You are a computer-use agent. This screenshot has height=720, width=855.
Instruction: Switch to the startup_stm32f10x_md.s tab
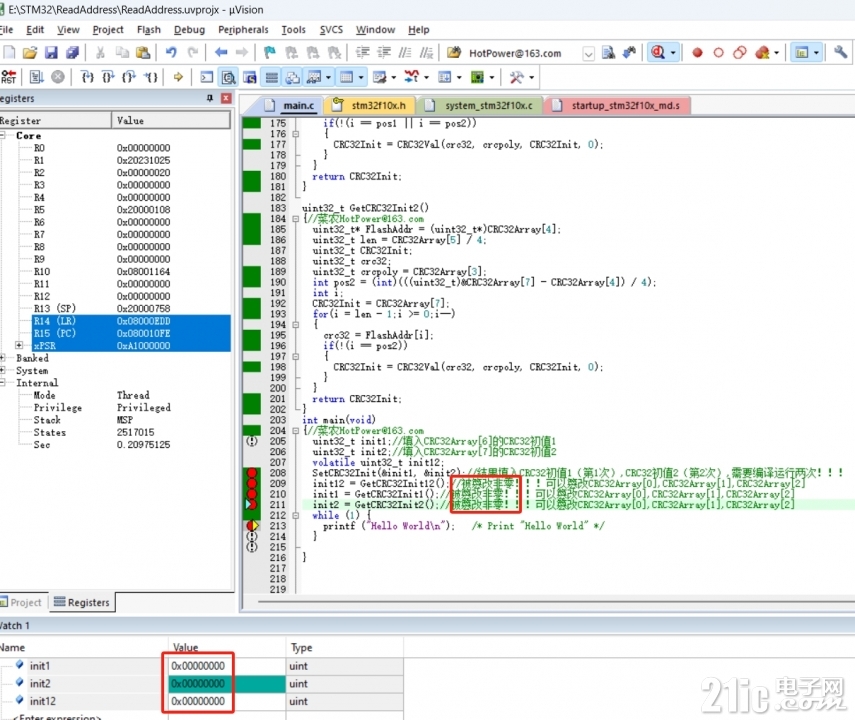[x=618, y=105]
